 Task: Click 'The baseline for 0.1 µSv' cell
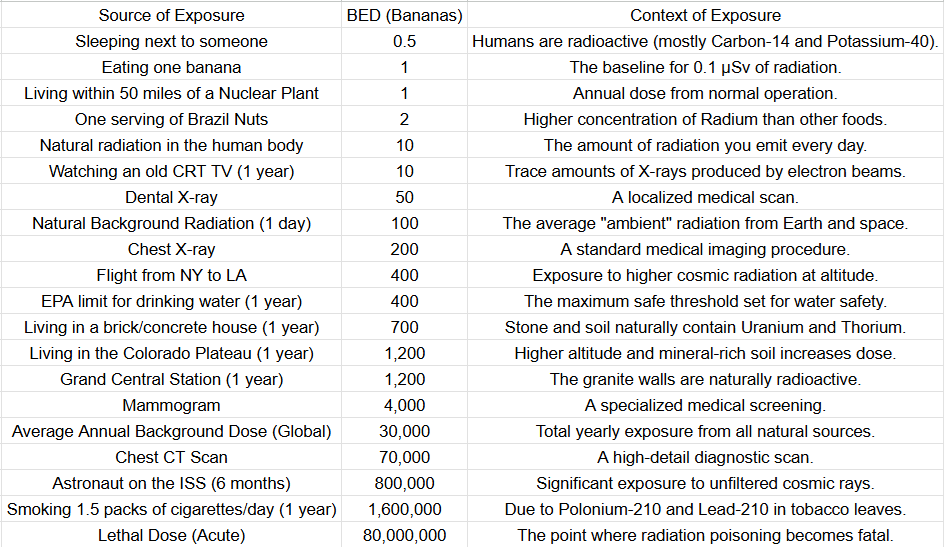pos(705,67)
